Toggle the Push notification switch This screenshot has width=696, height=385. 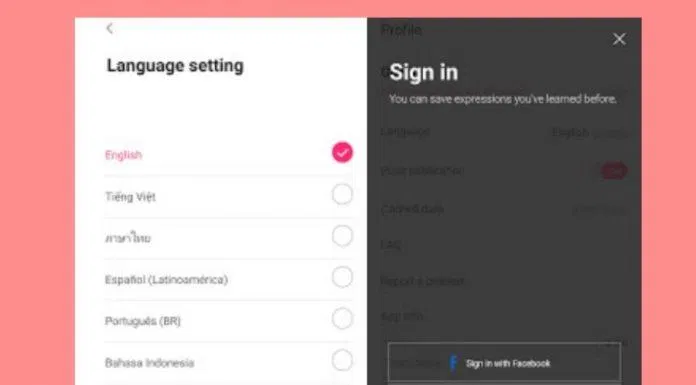click(614, 171)
